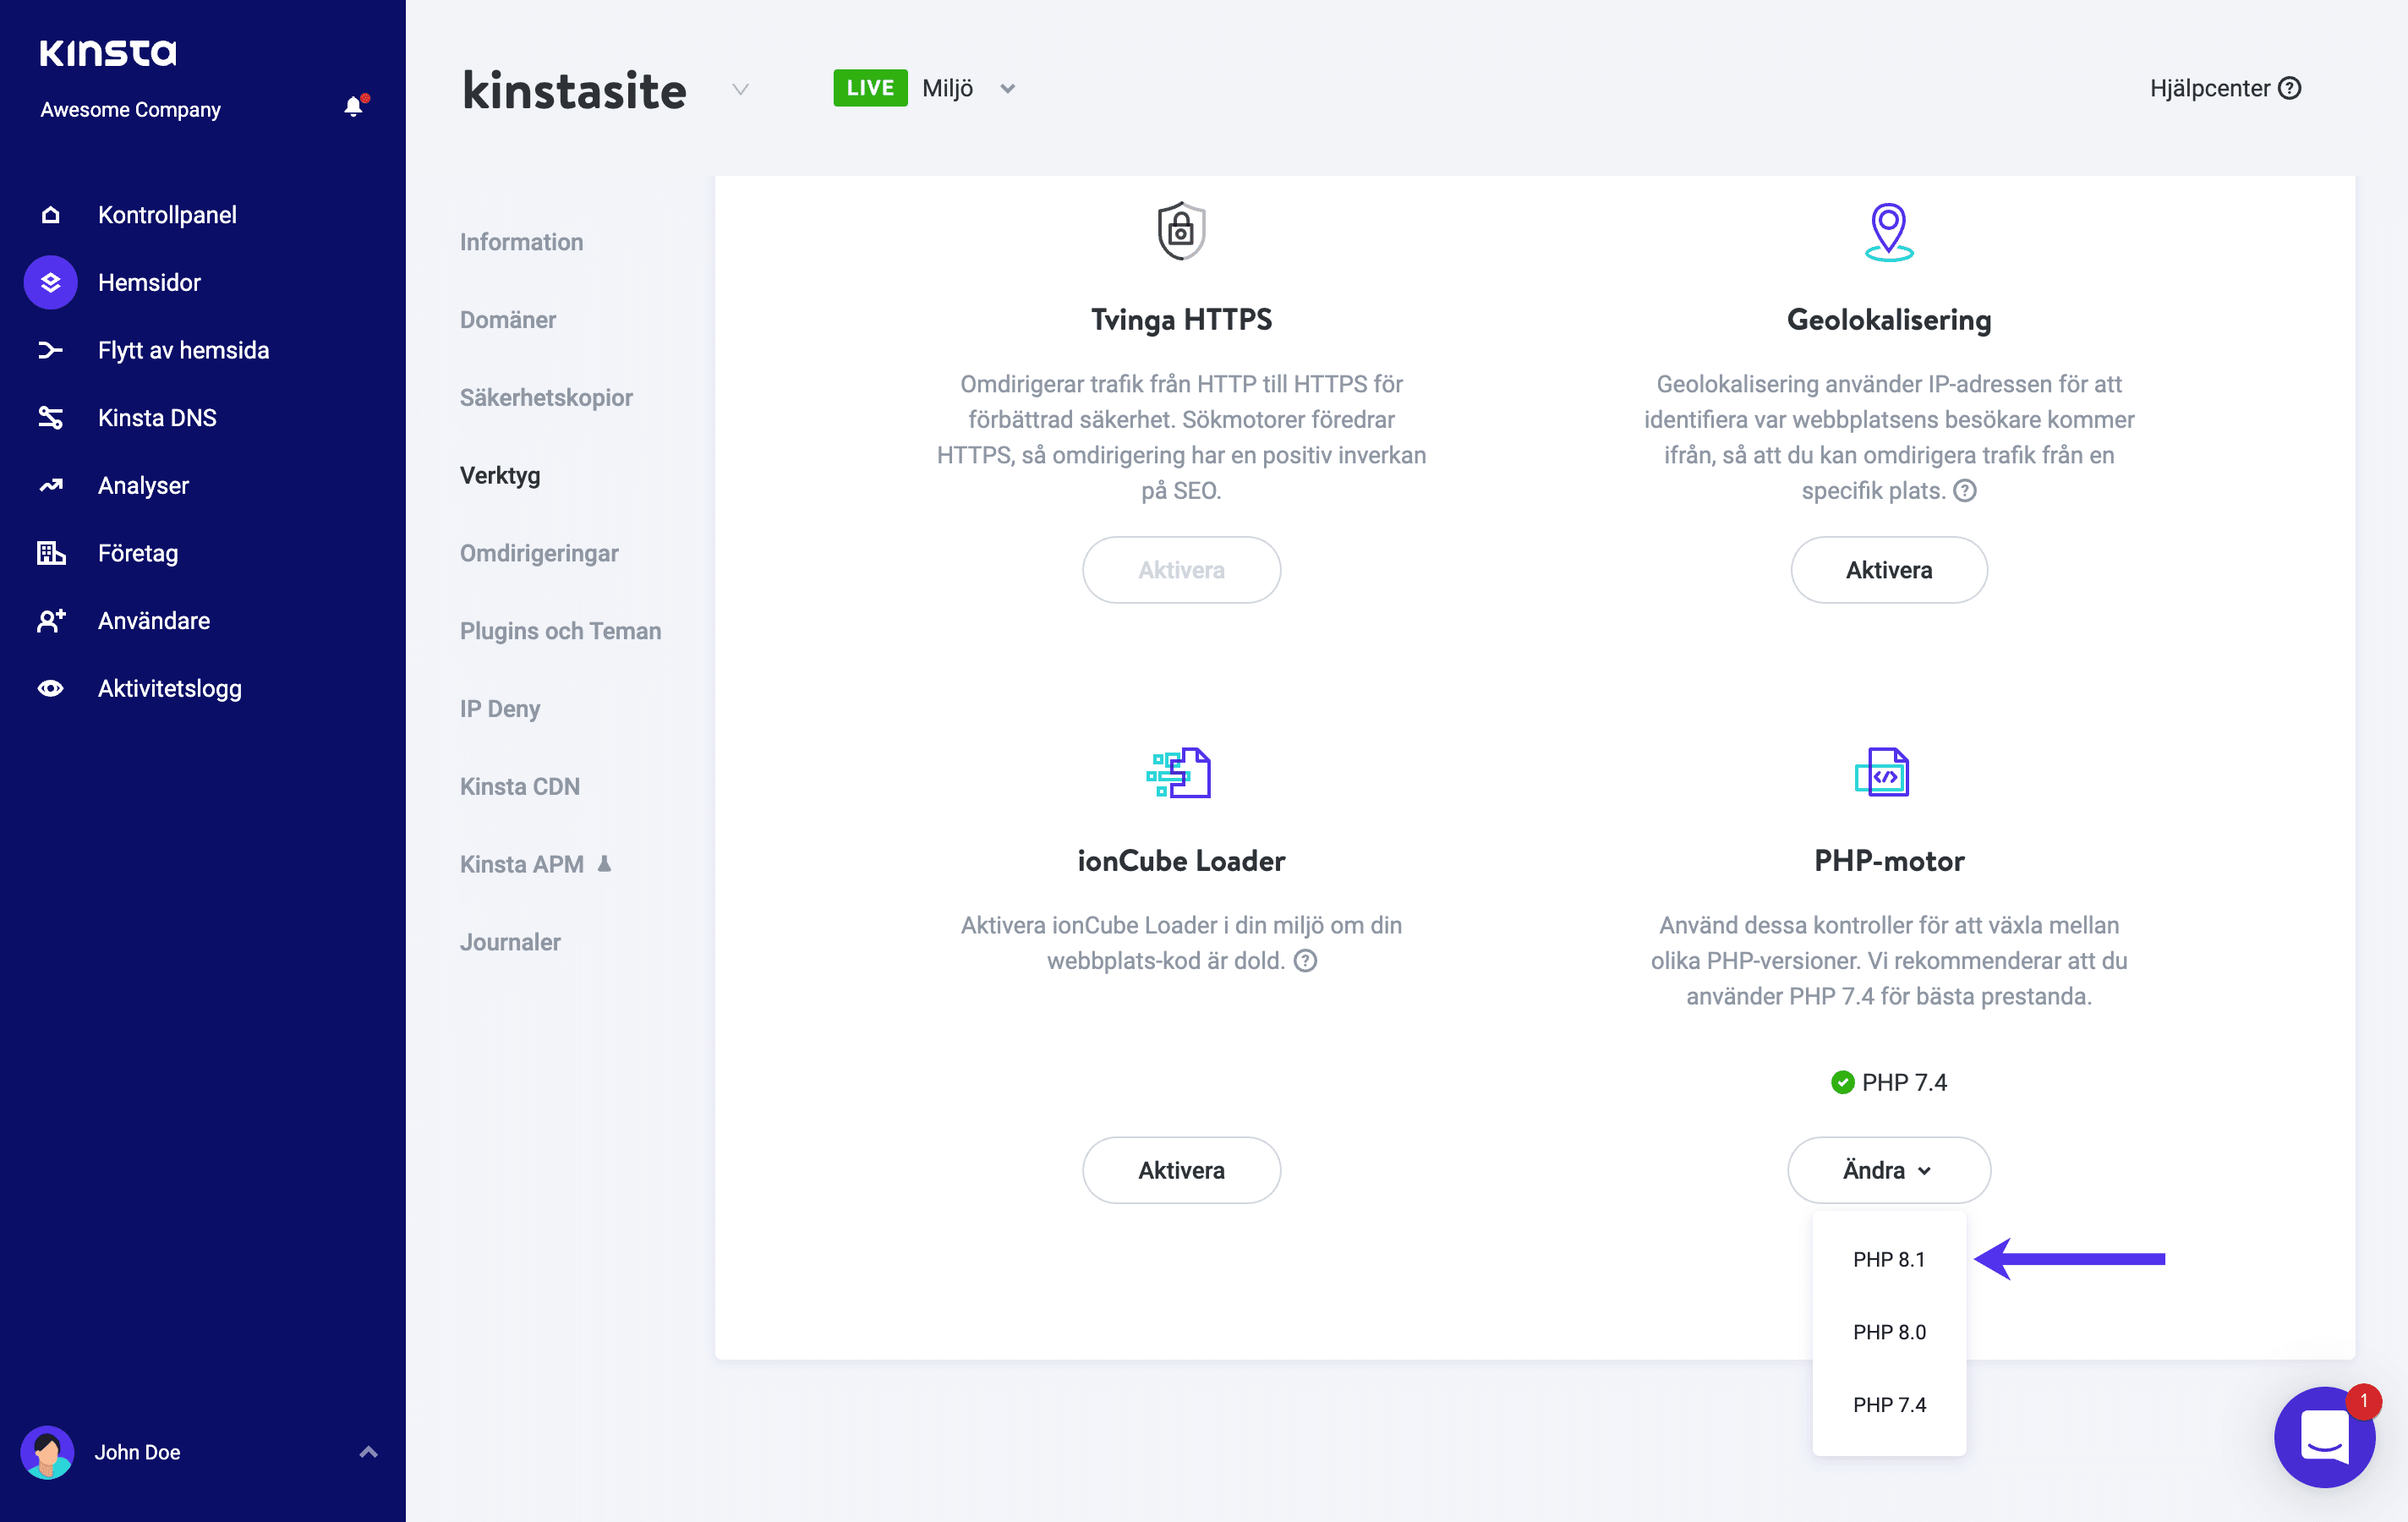Go to Hemsidor in the sidebar

[149, 283]
